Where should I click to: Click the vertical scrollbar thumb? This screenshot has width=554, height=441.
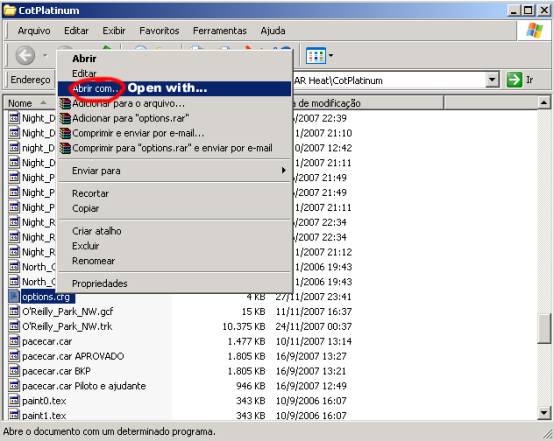tap(544, 328)
